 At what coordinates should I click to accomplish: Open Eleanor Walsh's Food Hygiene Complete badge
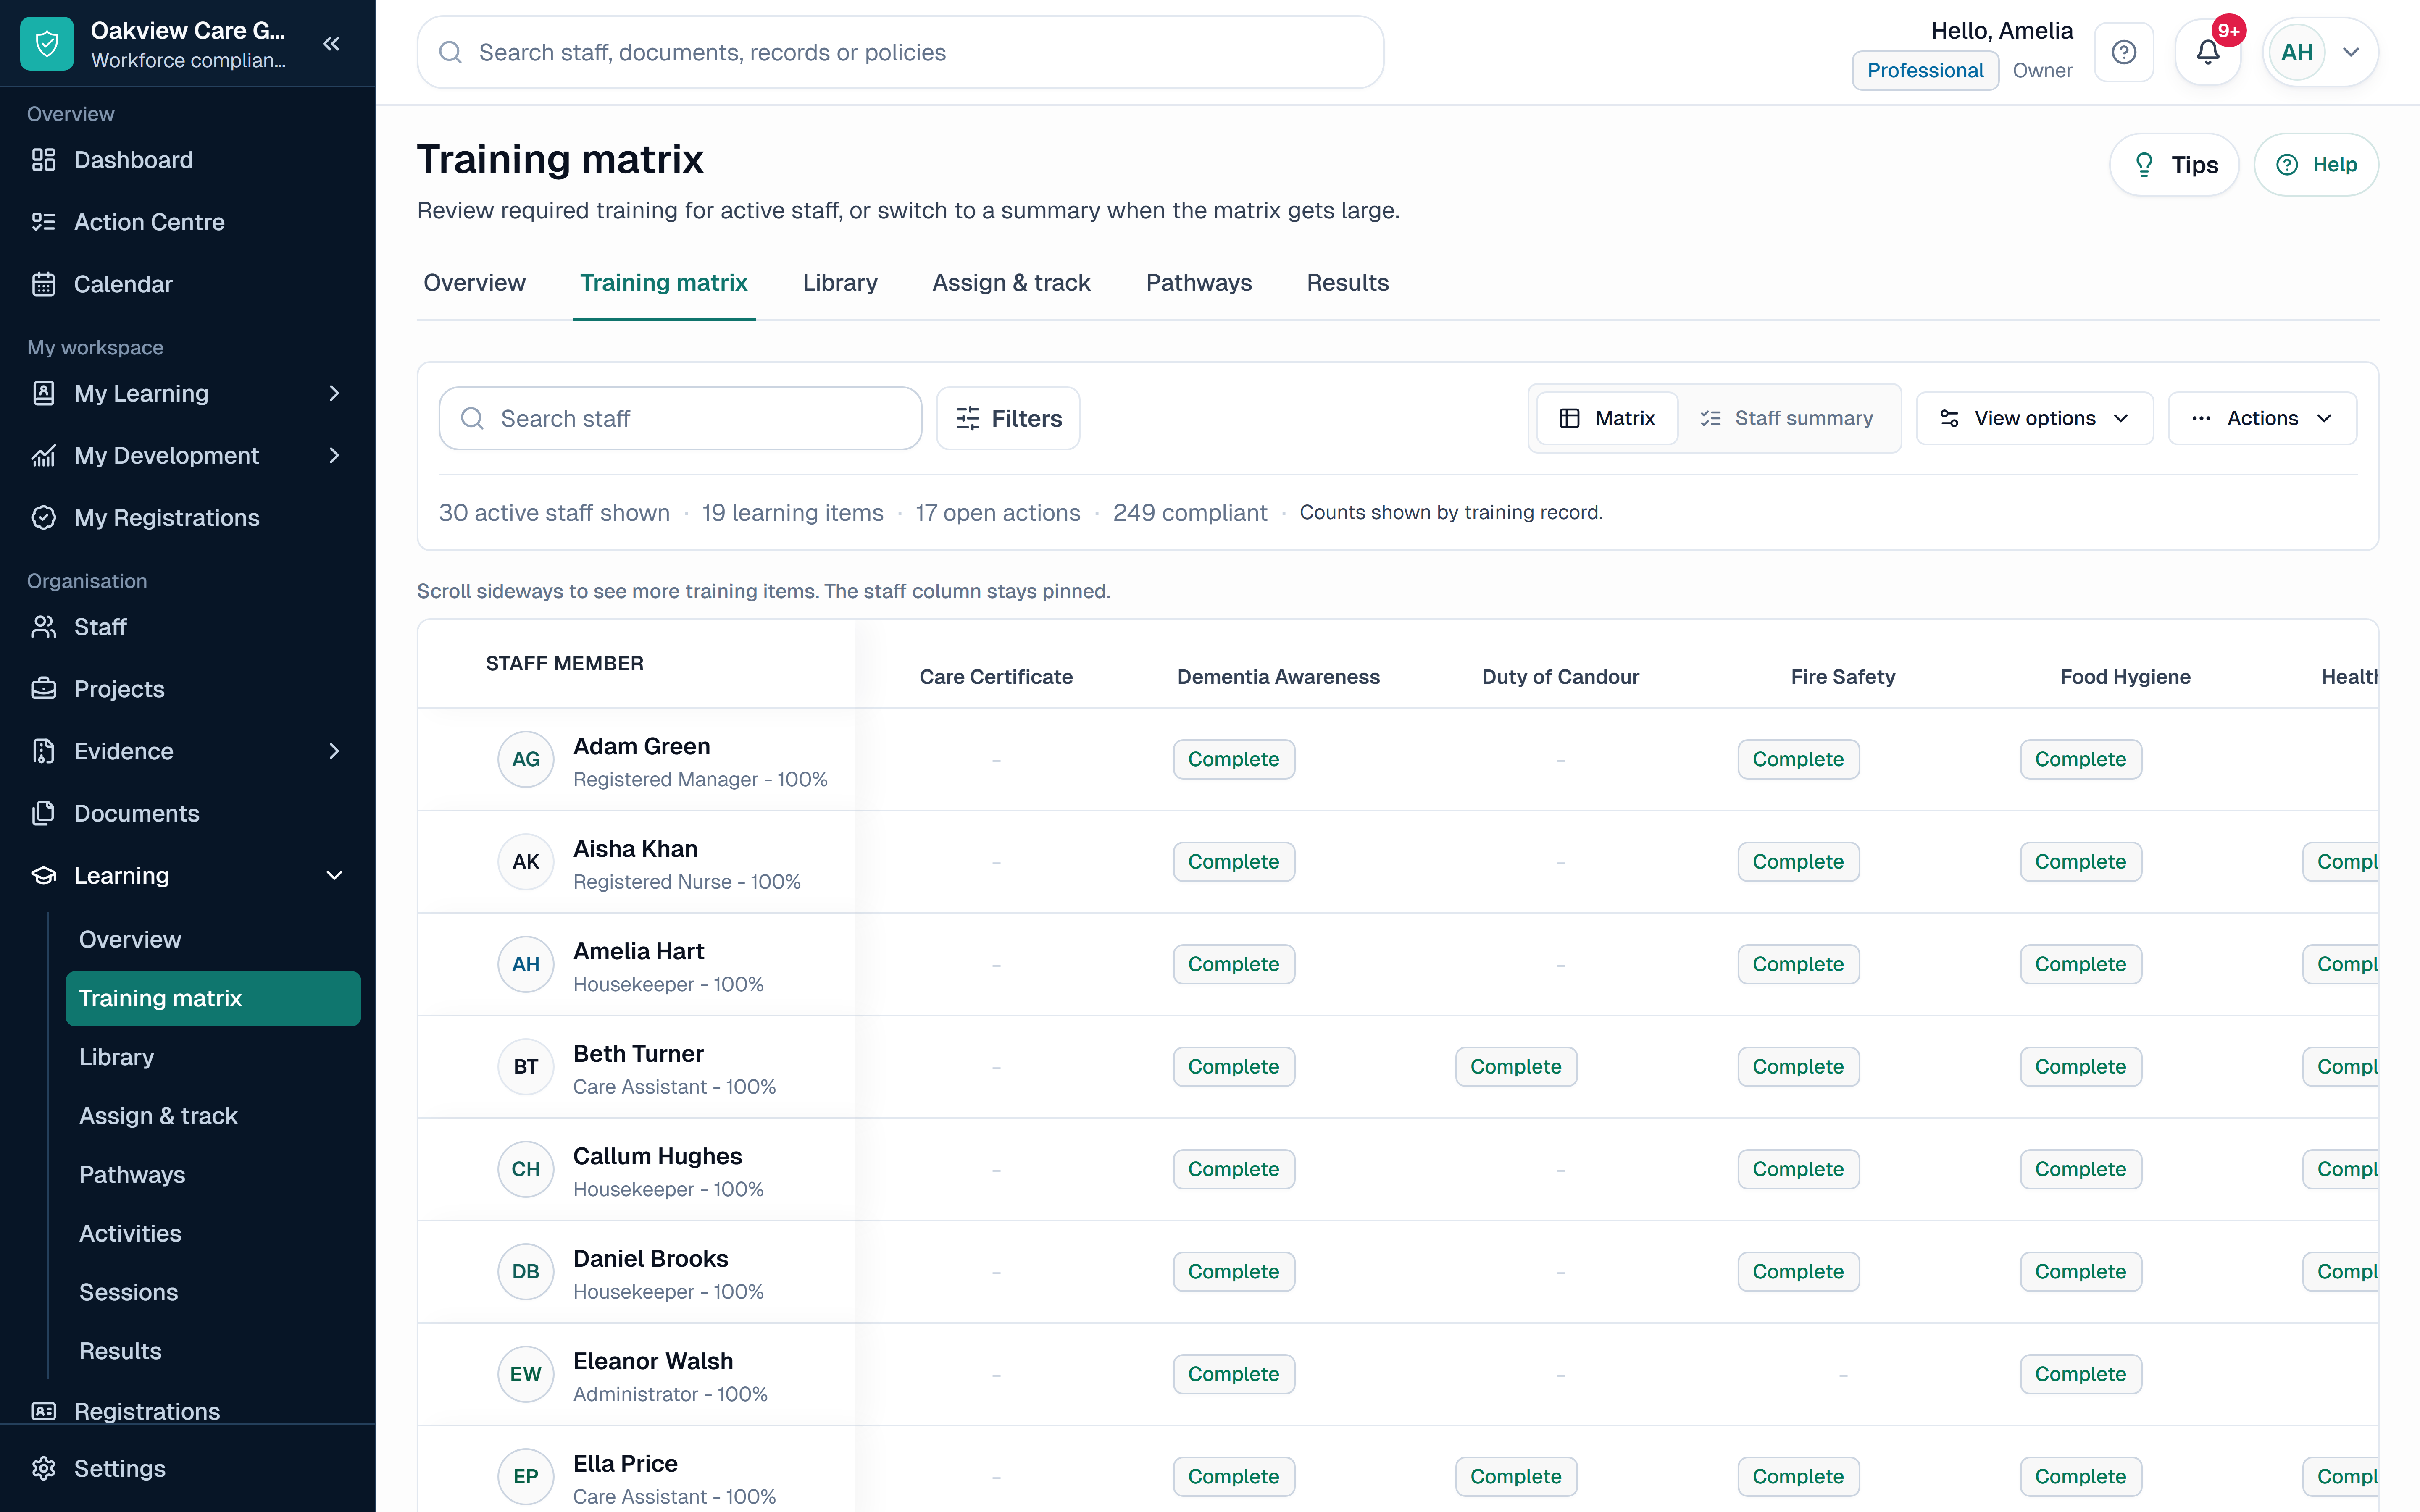[2080, 1374]
